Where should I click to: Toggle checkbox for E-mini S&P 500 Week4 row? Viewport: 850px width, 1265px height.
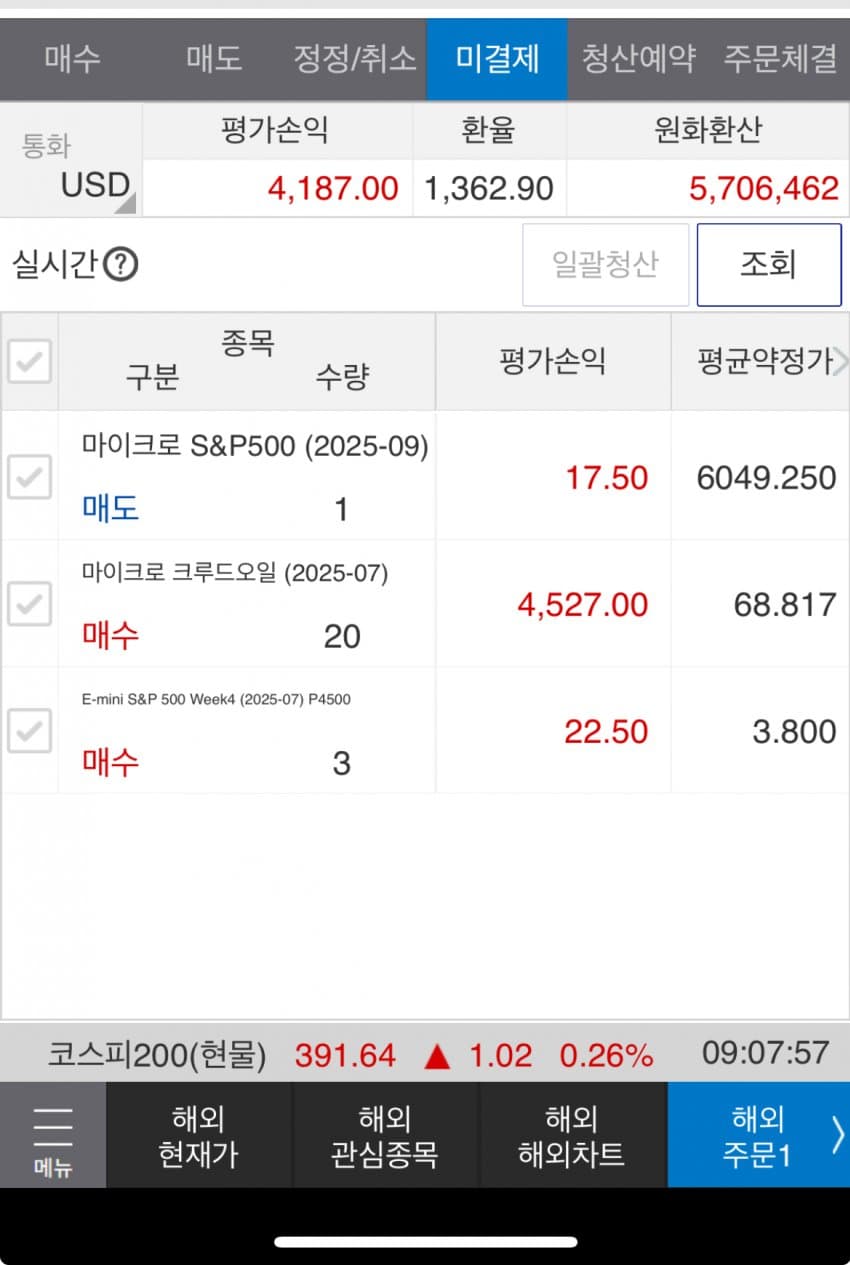coord(29,731)
